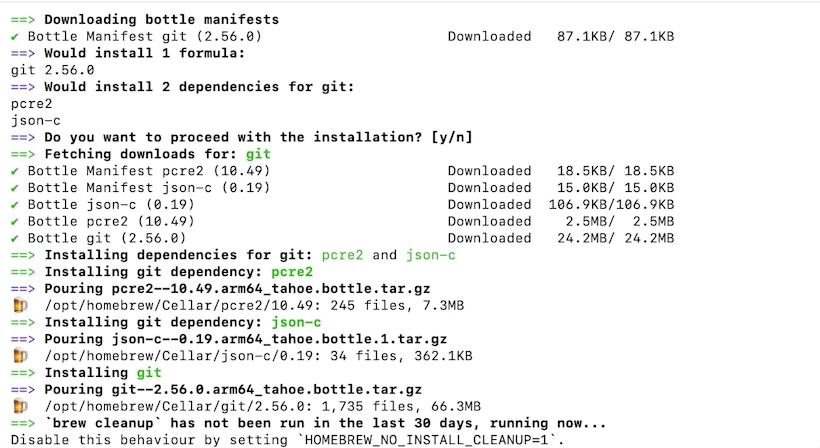Click the green check mark before Bottle pcre2 (10.49)
This screenshot has width=820, height=448.
(15, 221)
